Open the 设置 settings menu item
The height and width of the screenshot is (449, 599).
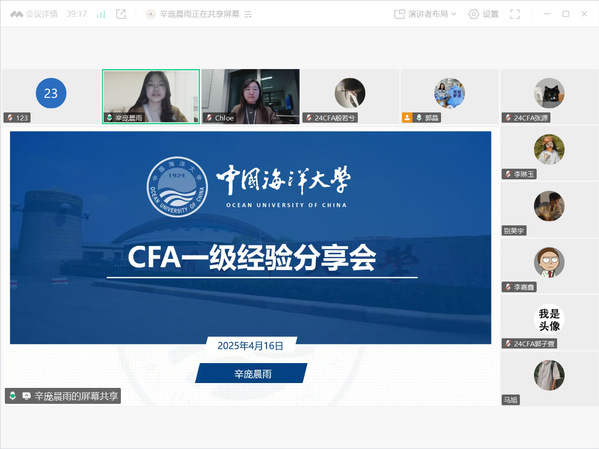[491, 14]
